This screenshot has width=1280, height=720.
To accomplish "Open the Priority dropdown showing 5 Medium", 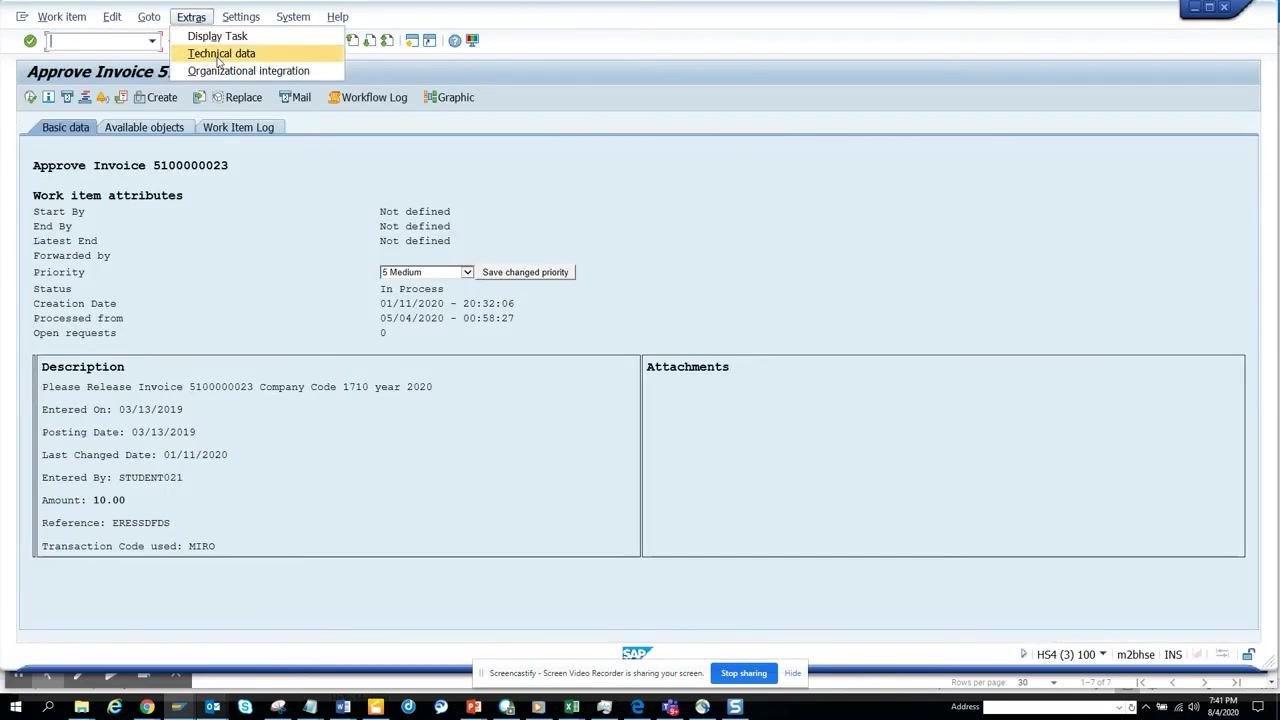I will tap(427, 272).
